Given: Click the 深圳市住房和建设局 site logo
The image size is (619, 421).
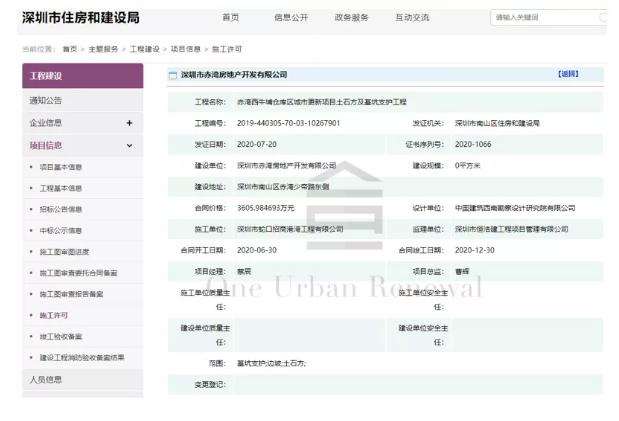Looking at the screenshot, I should click(x=81, y=18).
